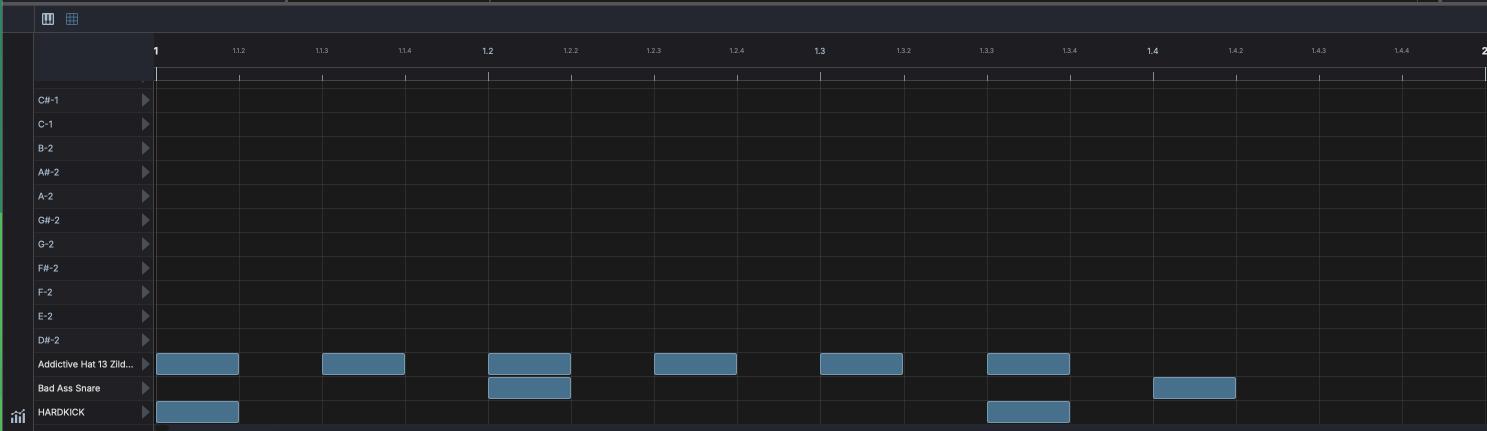Click the 1.2 marker on timeline ruler
1487x431 pixels.
click(488, 51)
